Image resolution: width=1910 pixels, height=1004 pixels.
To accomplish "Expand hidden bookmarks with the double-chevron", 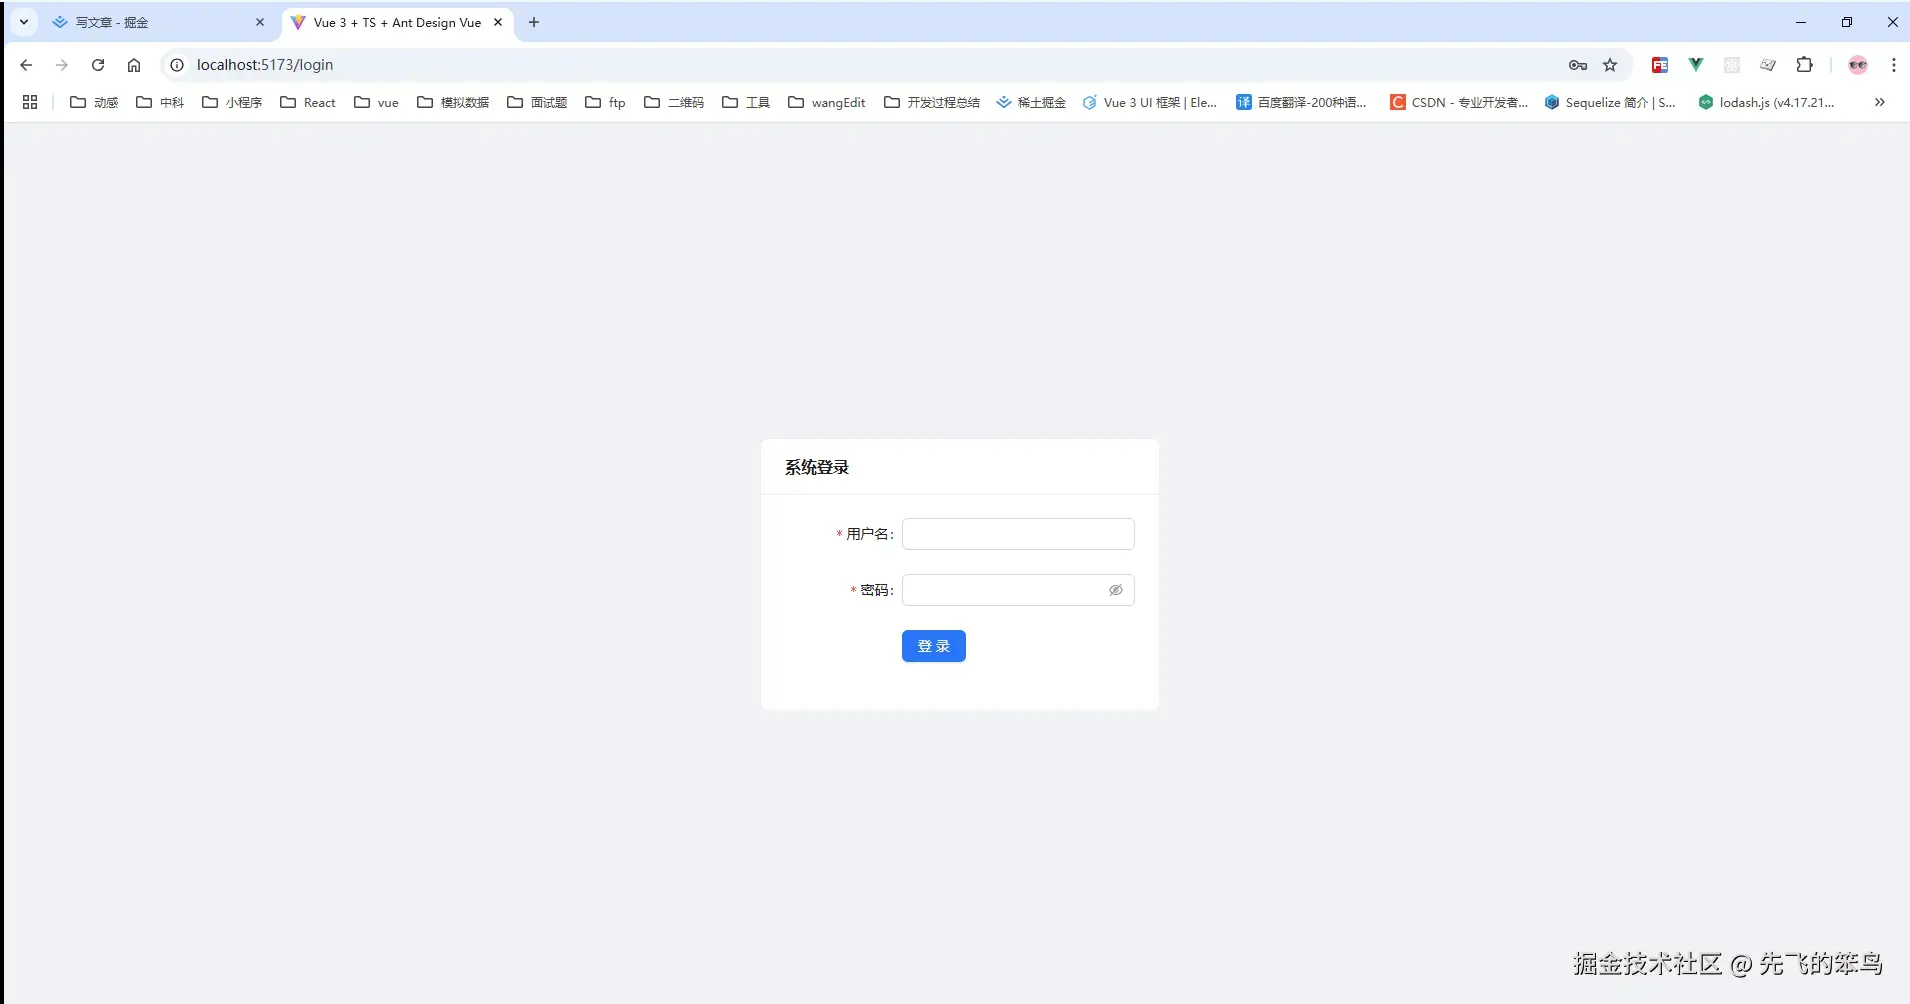I will pyautogui.click(x=1880, y=101).
